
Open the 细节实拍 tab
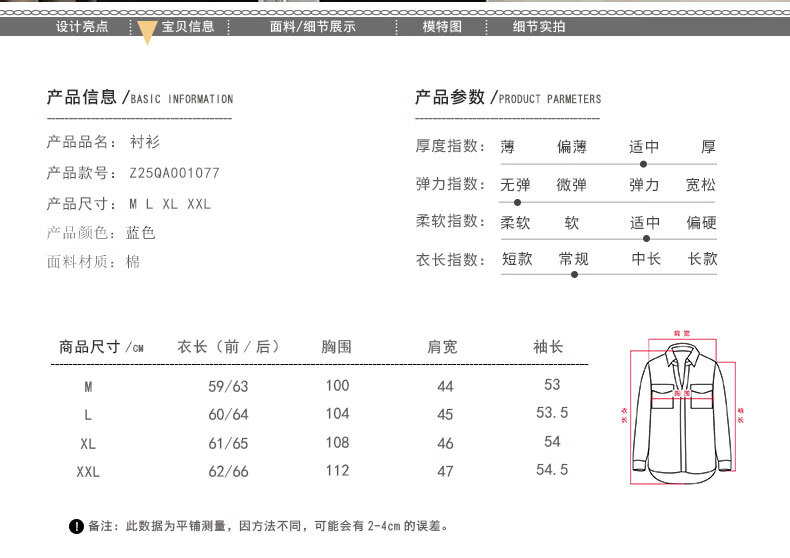pyautogui.click(x=539, y=27)
